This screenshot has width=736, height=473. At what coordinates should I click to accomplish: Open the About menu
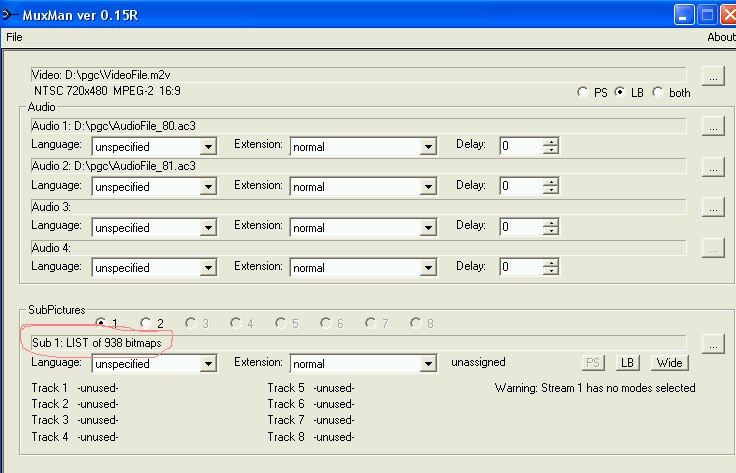(721, 37)
